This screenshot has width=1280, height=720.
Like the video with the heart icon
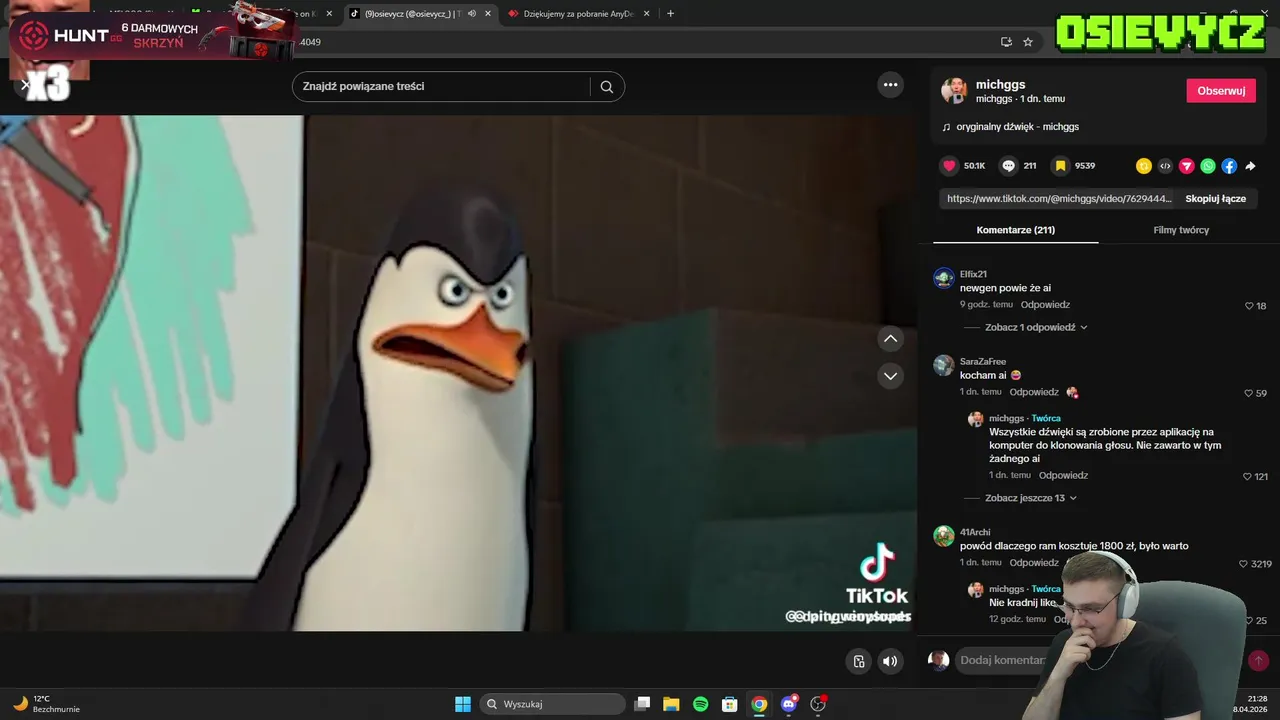tap(949, 166)
